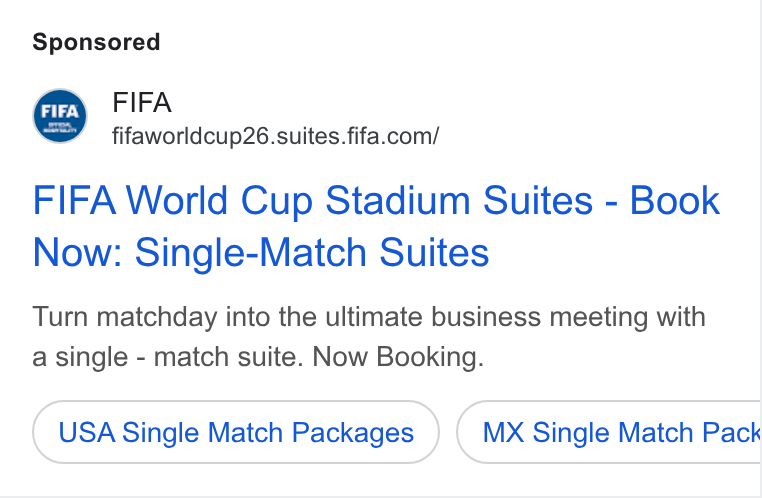The image size is (762, 498).
Task: Click the 'Packages' text in the USA chip
Action: tap(353, 433)
